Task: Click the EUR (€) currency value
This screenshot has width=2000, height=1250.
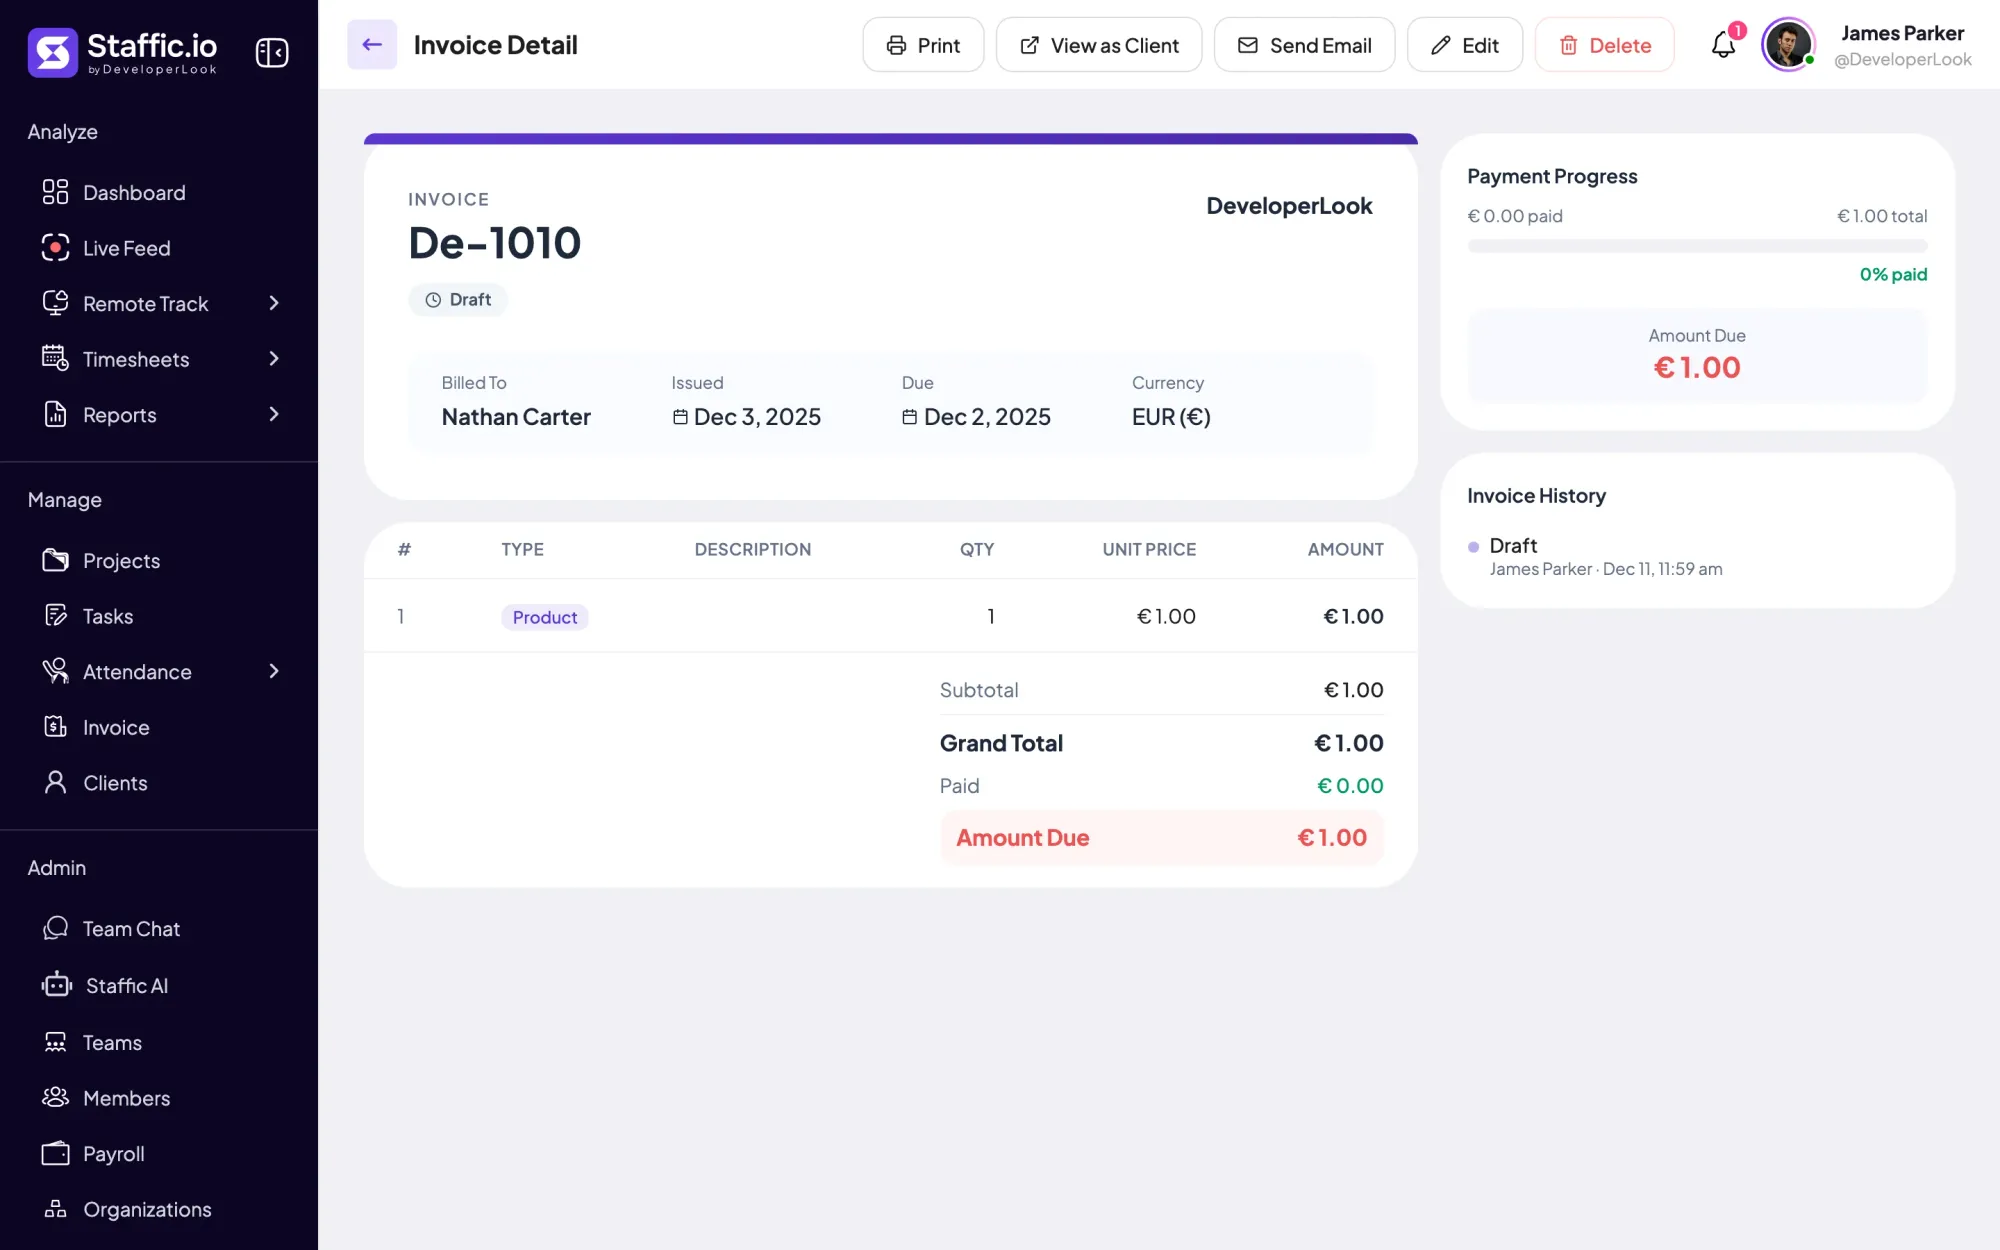Action: tap(1171, 417)
